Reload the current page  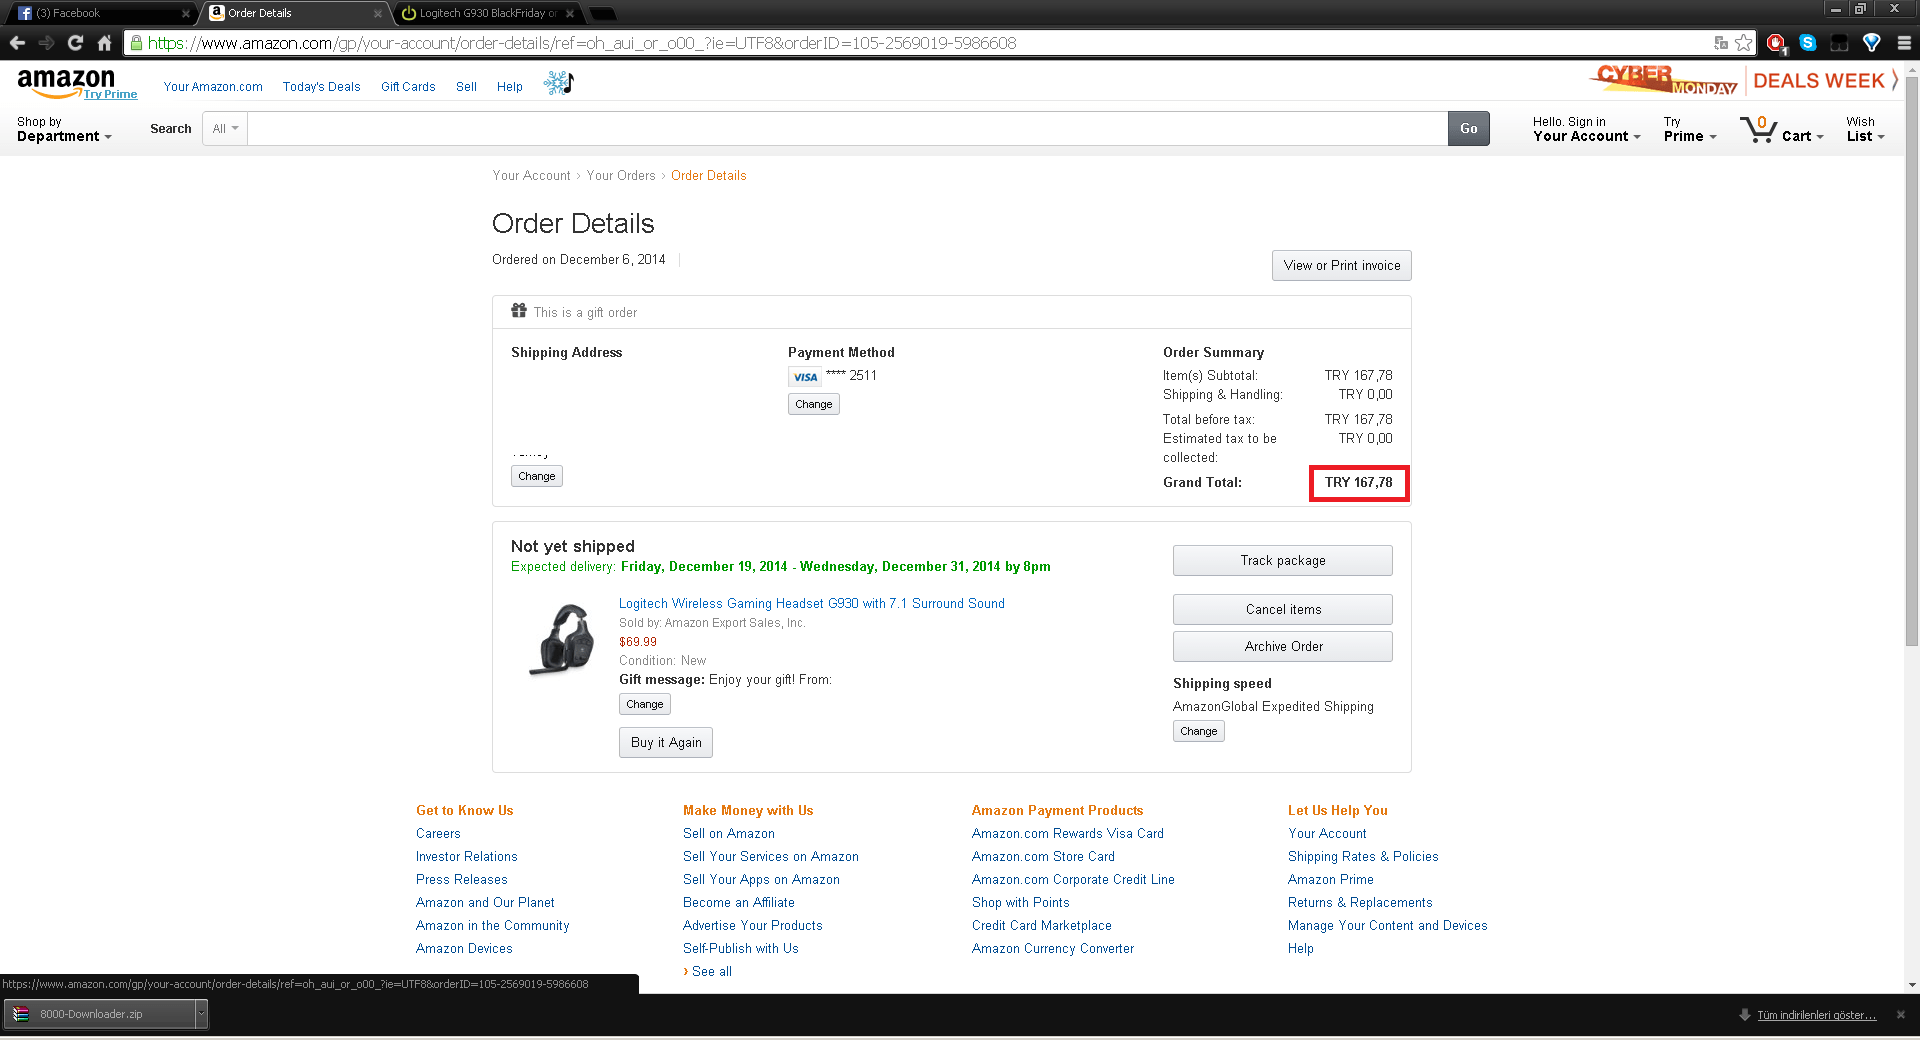(75, 43)
